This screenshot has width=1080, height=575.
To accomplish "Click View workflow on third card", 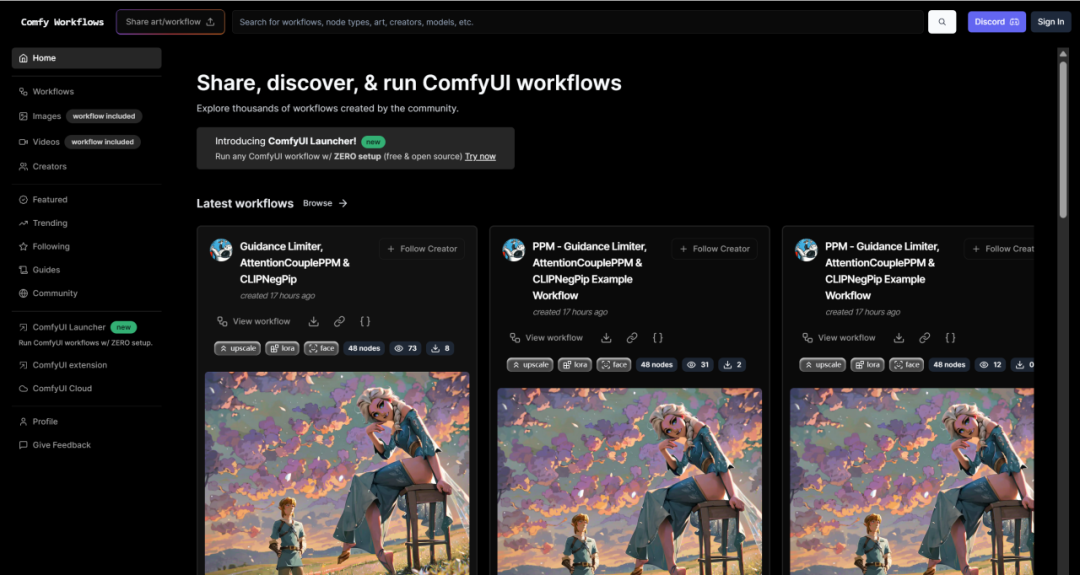I will click(x=839, y=337).
